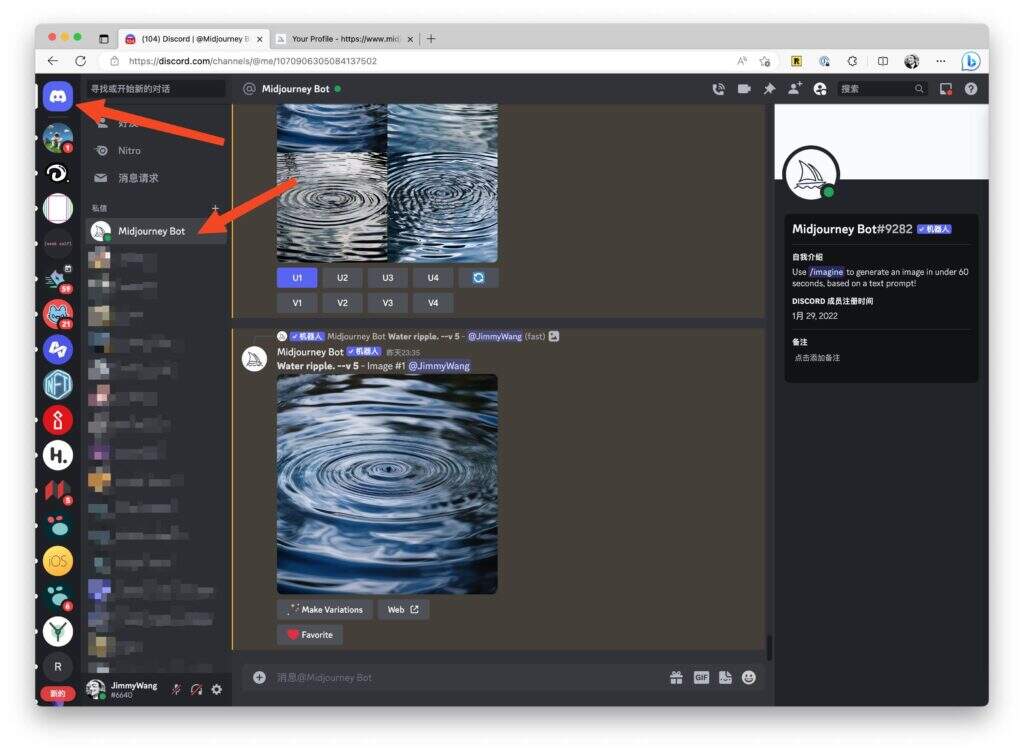Open the emoji picker in message bar
The image size is (1024, 753).
[x=749, y=677]
